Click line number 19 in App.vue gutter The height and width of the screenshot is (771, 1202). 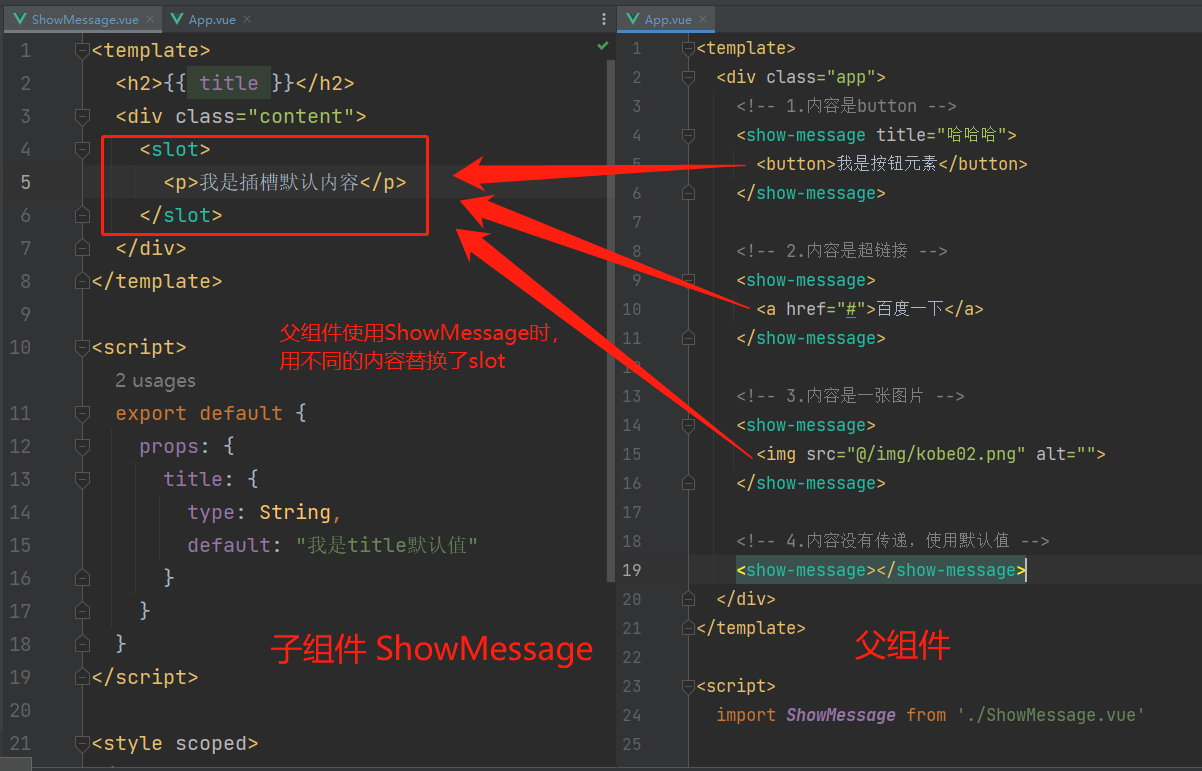pos(631,570)
